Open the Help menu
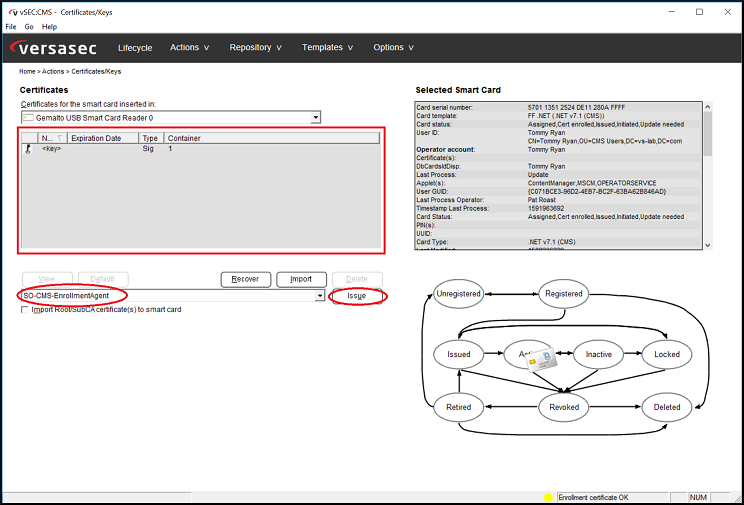The width and height of the screenshot is (744, 505). 49,27
